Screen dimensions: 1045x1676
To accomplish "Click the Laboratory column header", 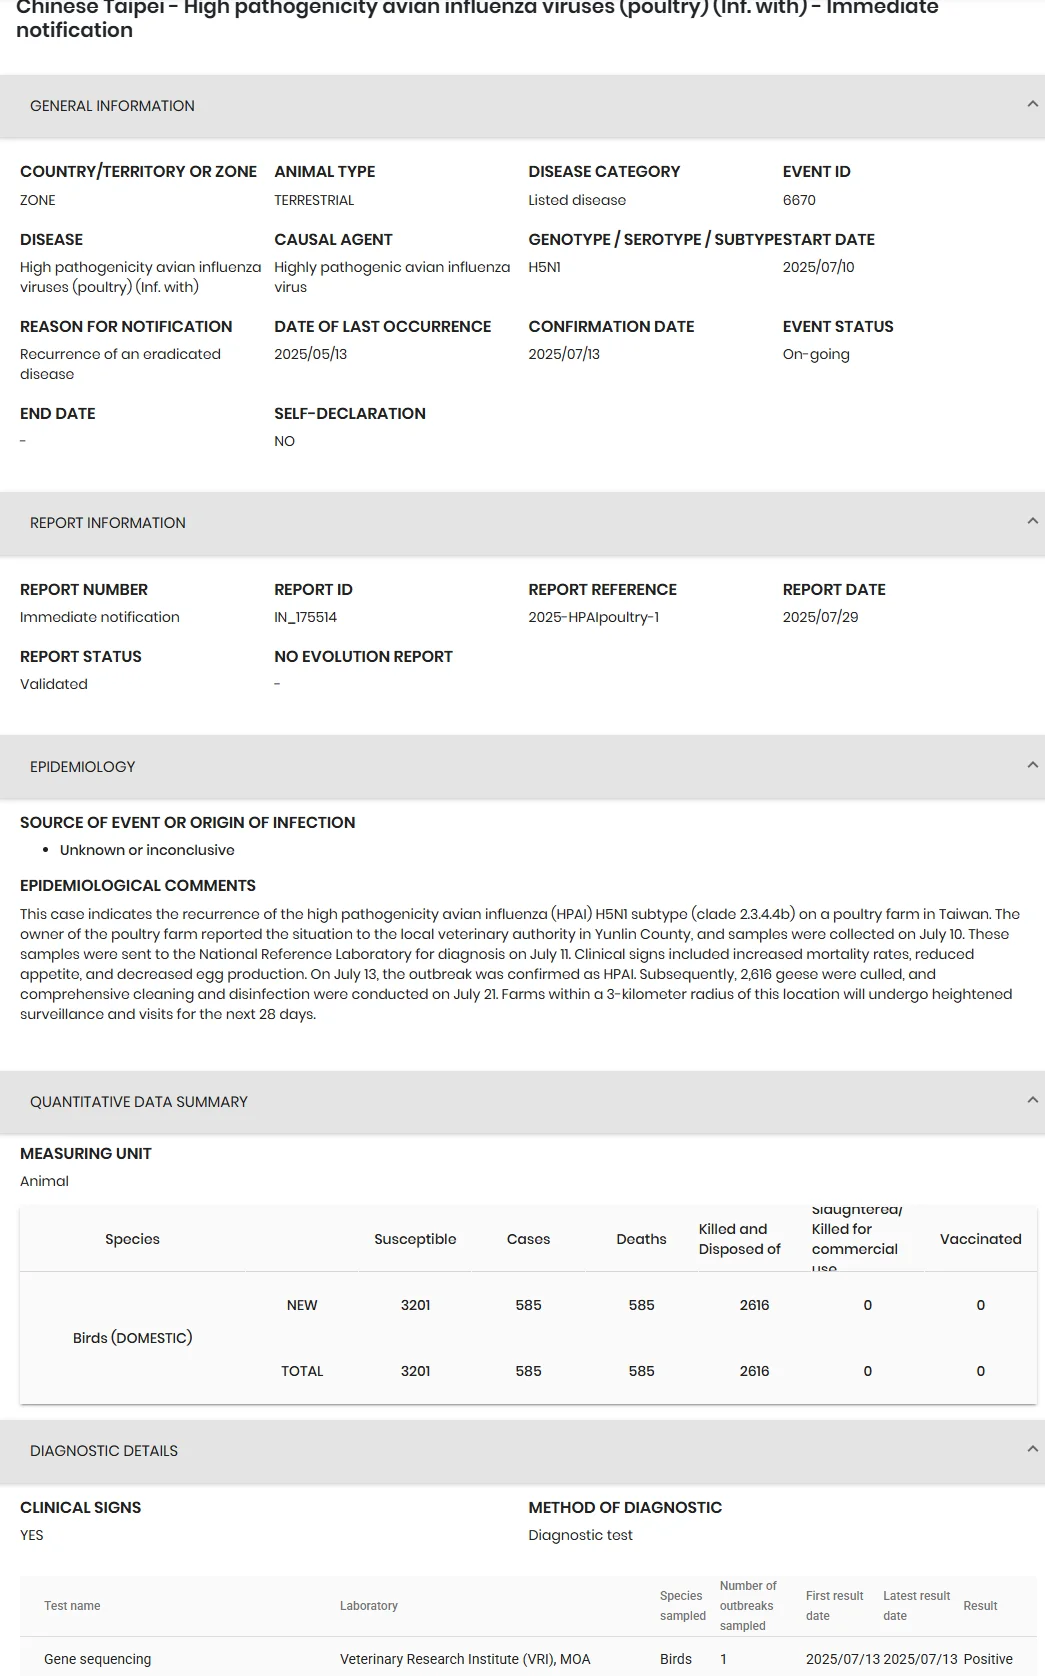I will tap(368, 1606).
